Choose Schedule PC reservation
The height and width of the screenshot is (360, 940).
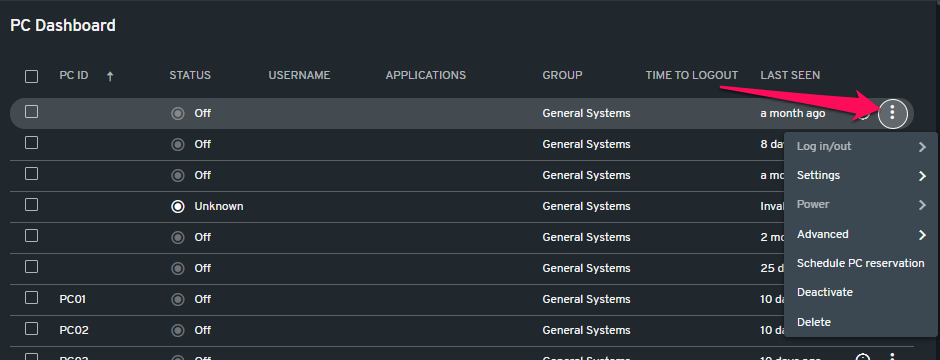(x=861, y=264)
